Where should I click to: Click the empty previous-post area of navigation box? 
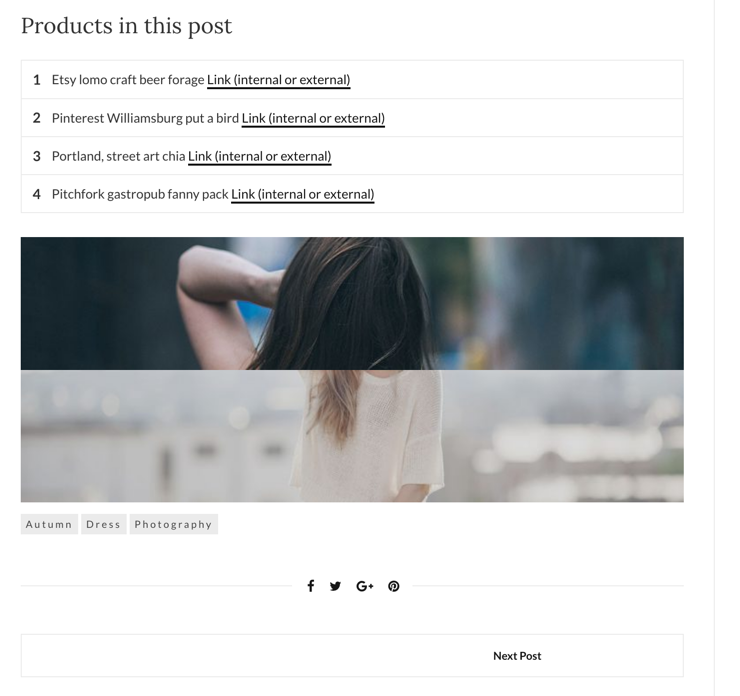pyautogui.click(x=186, y=655)
